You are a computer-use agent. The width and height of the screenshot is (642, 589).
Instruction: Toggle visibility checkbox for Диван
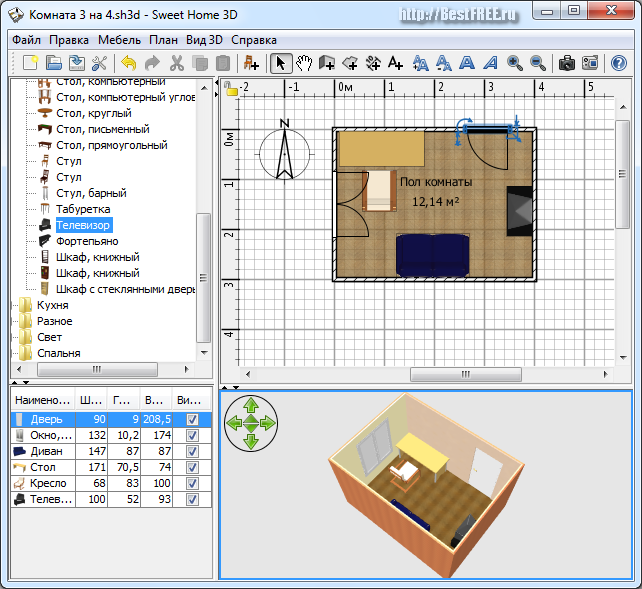click(192, 452)
